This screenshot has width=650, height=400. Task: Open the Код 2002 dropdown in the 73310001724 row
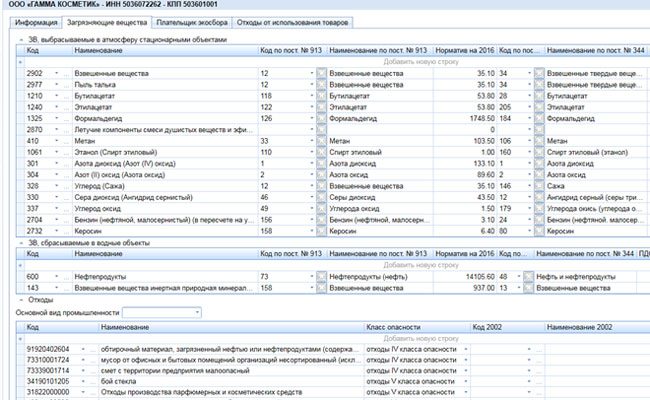pyautogui.click(x=529, y=360)
